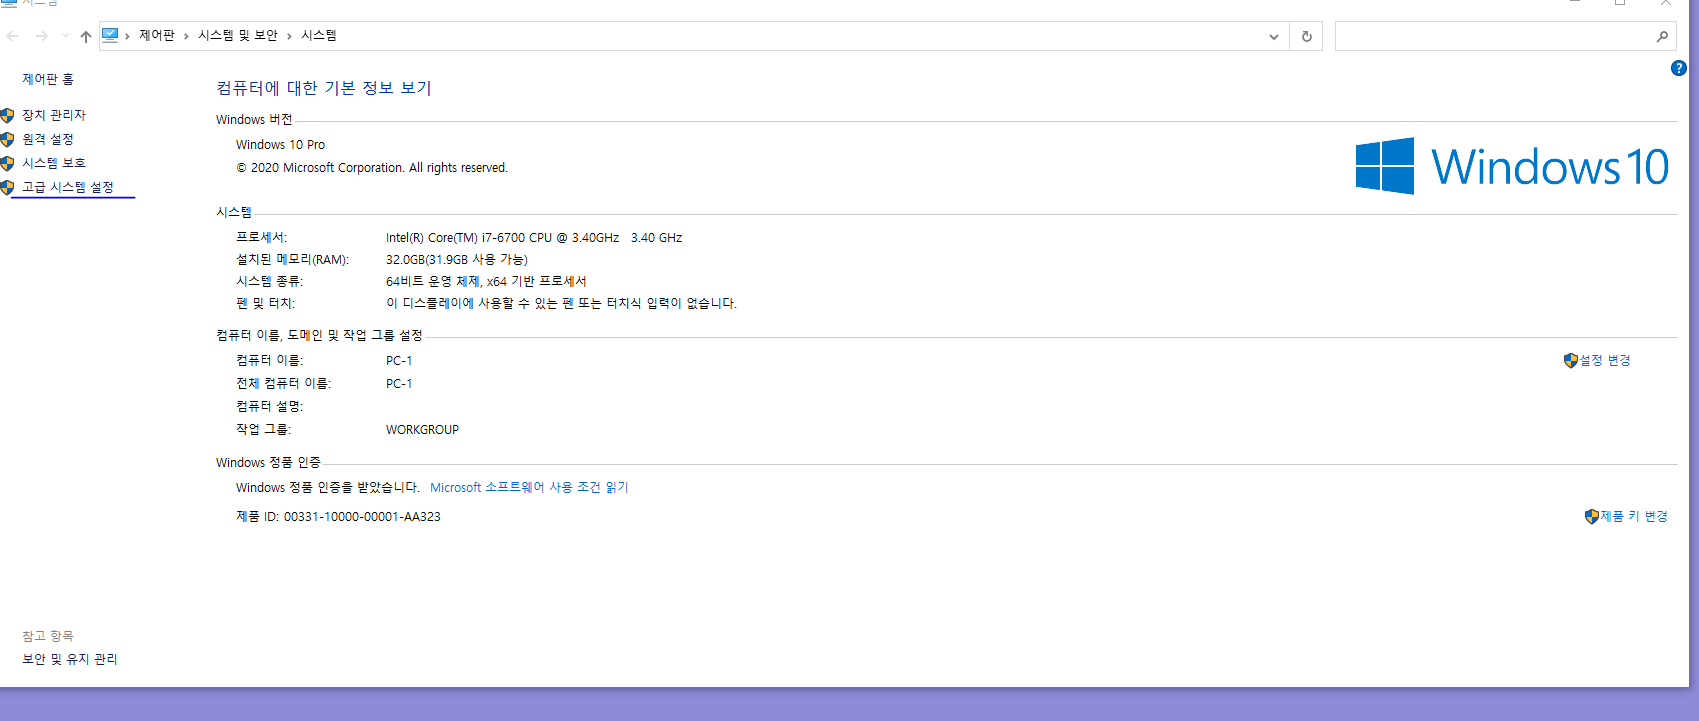The width and height of the screenshot is (1699, 721).
Task: Expand chevron after 제어판 in breadcrumb
Action: point(186,36)
